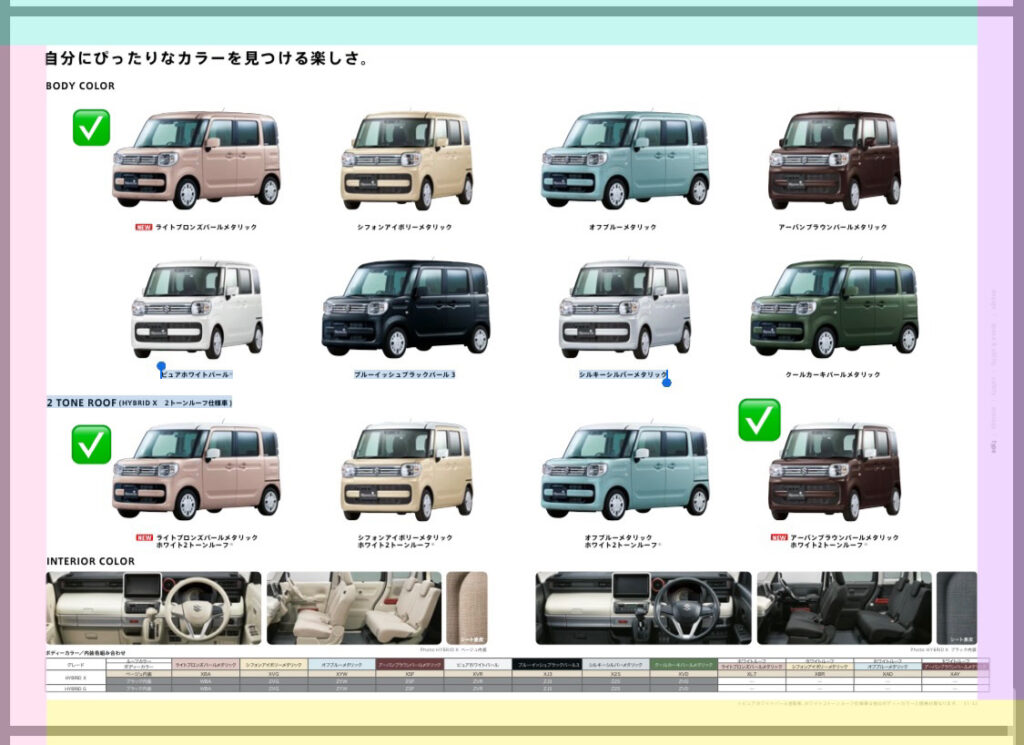Select the two-tone Chiffon Ivory white-roof car
The height and width of the screenshot is (745, 1024).
coord(407,471)
